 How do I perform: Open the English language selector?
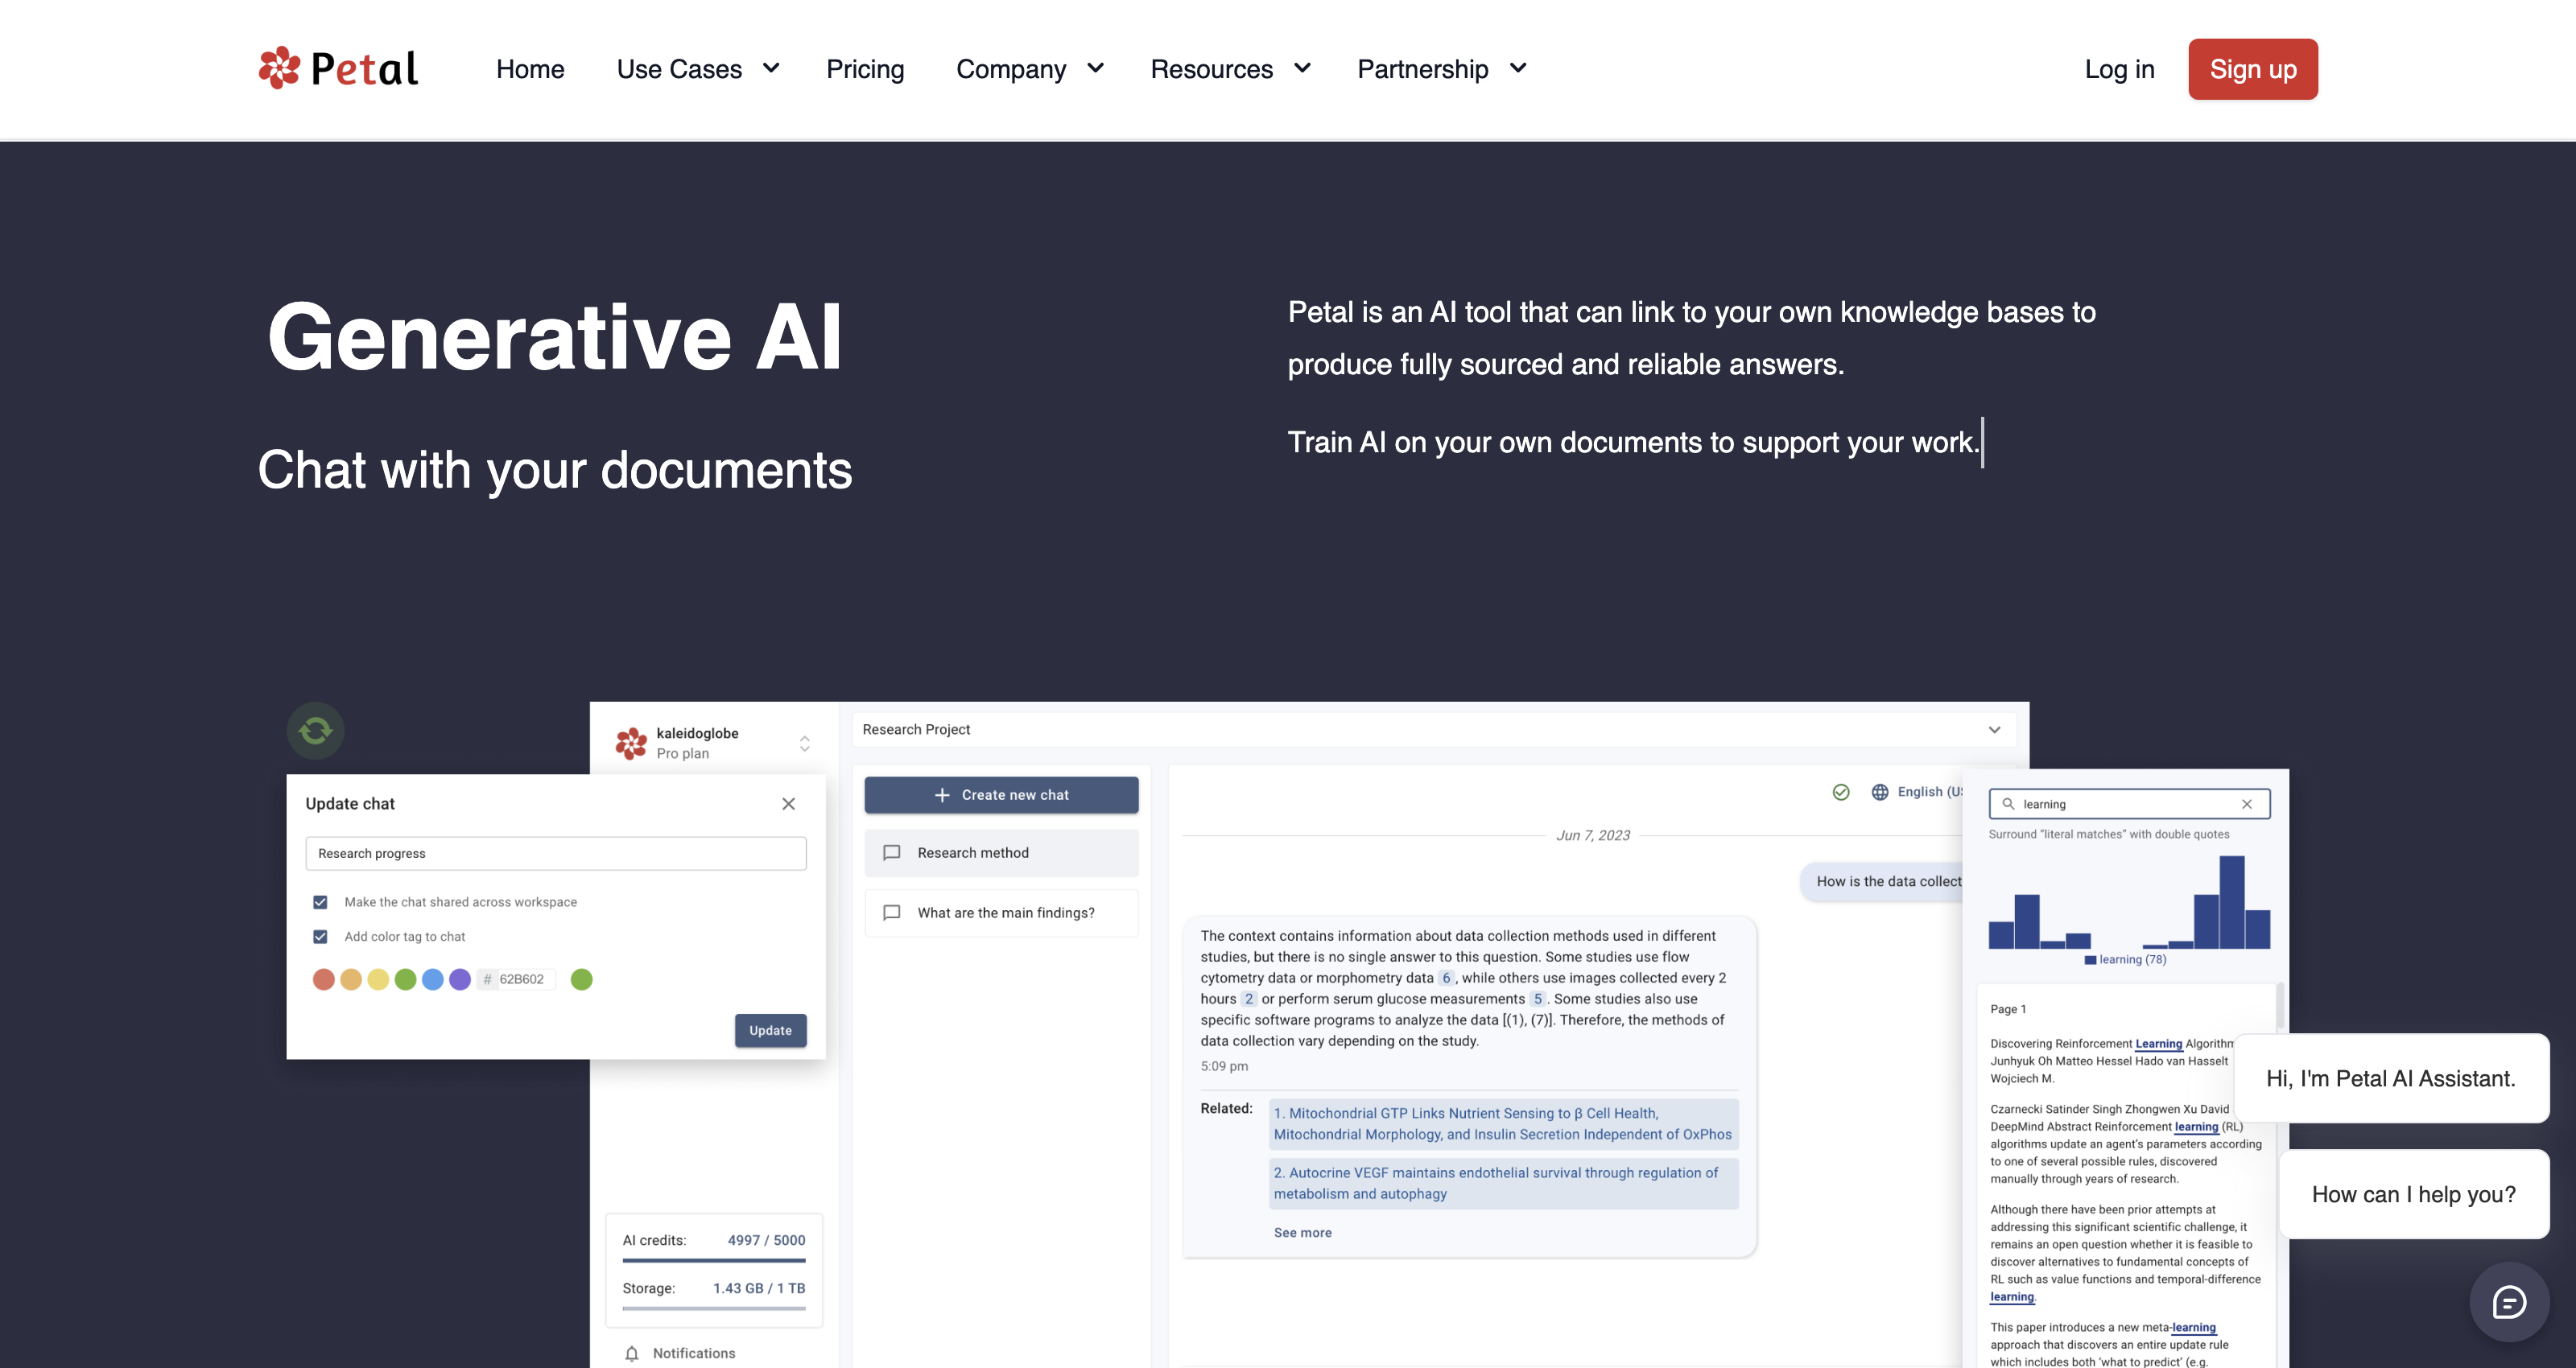(x=1917, y=792)
